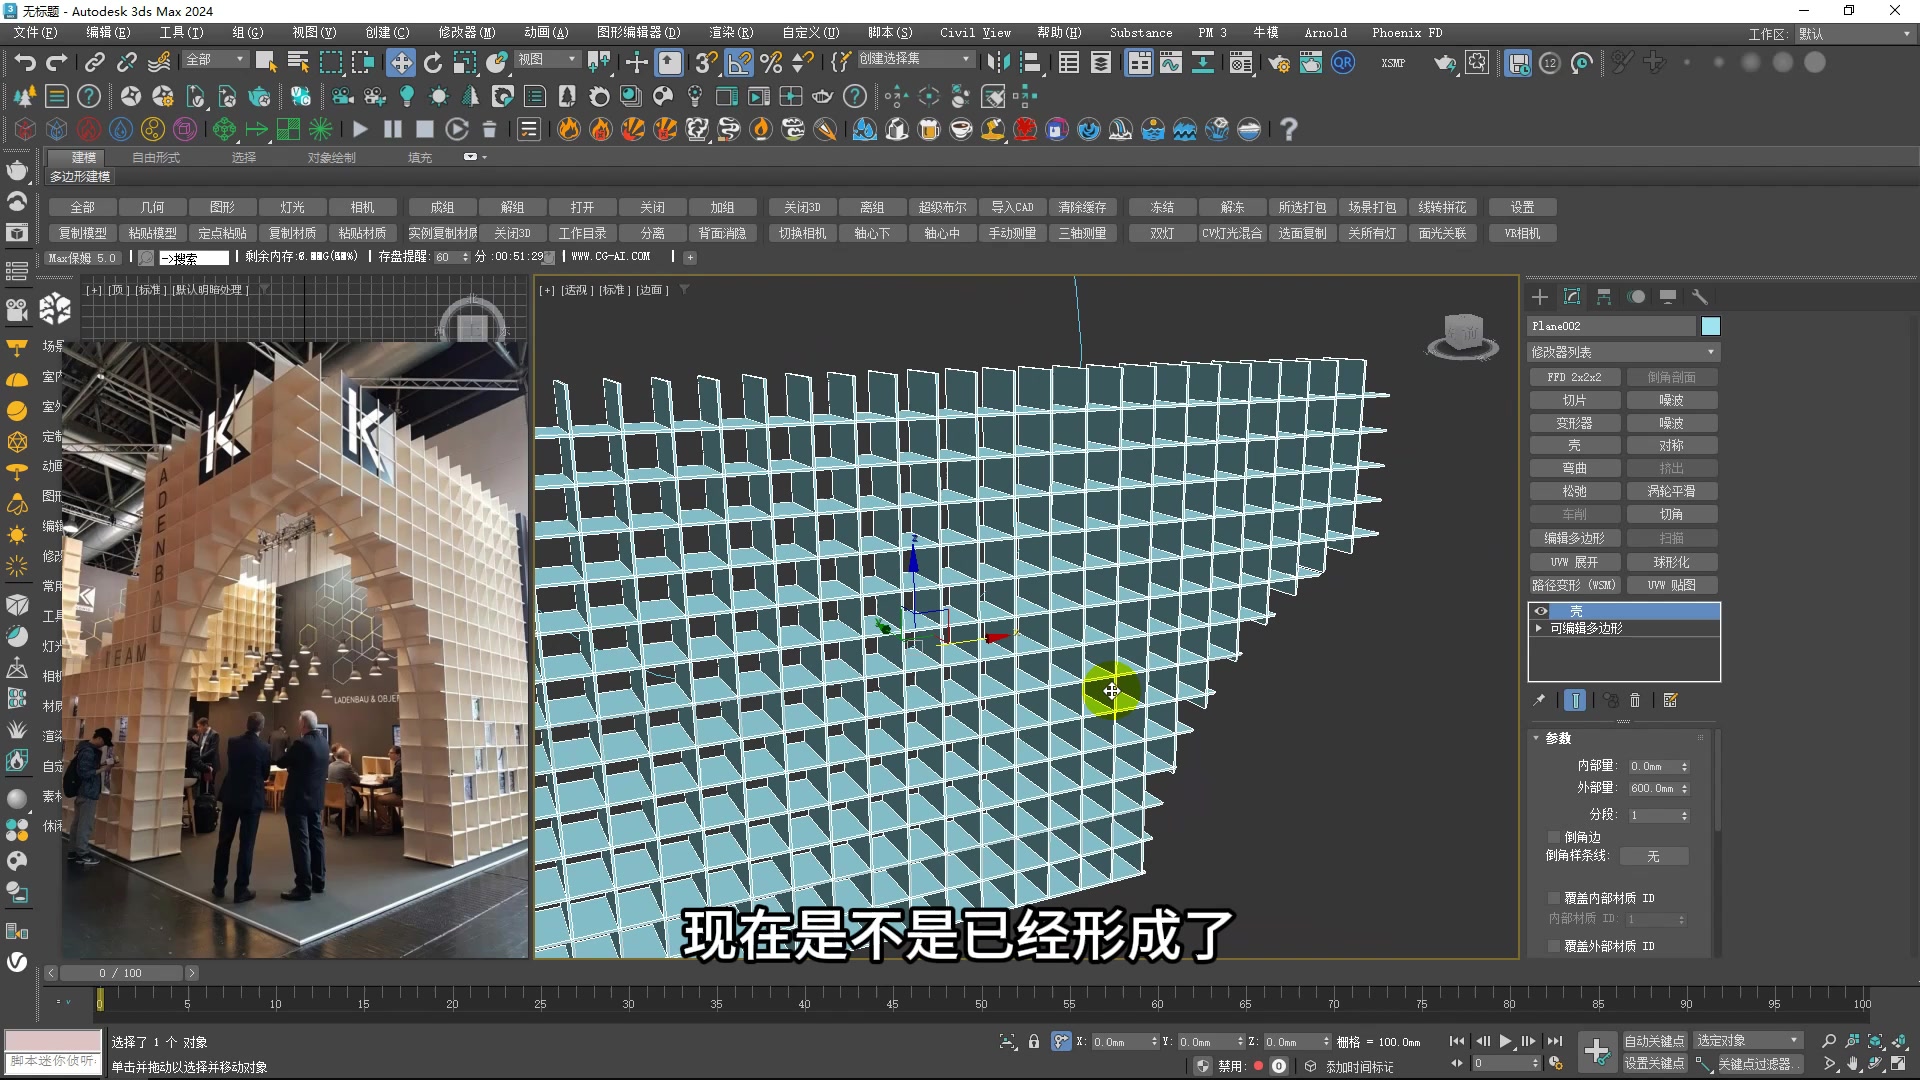Click the 导入CAD button

coord(1013,207)
